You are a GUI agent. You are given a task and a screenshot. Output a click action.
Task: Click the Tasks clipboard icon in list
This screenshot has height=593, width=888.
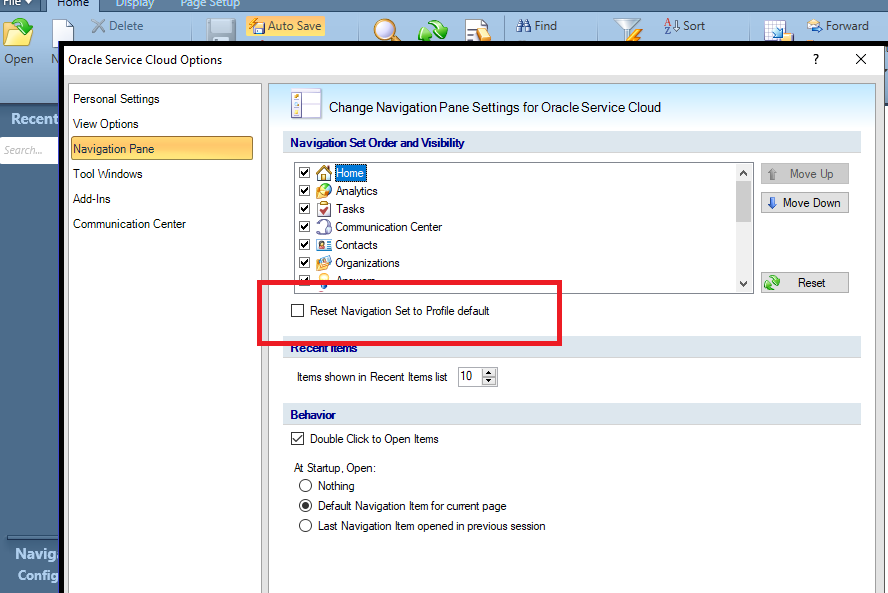click(324, 209)
